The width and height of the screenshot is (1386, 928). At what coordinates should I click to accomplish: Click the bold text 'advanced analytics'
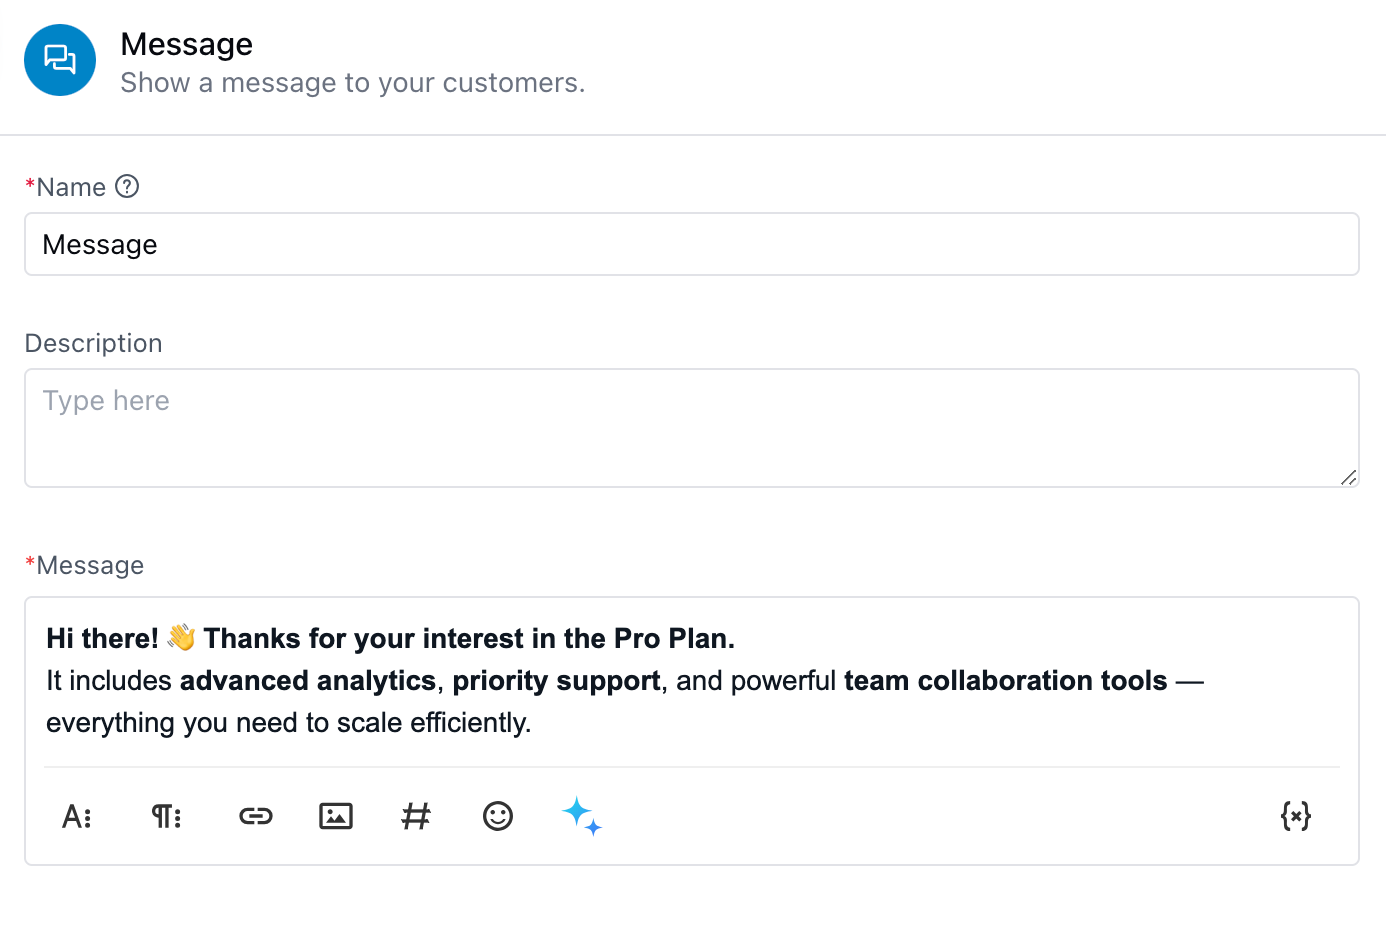(308, 680)
